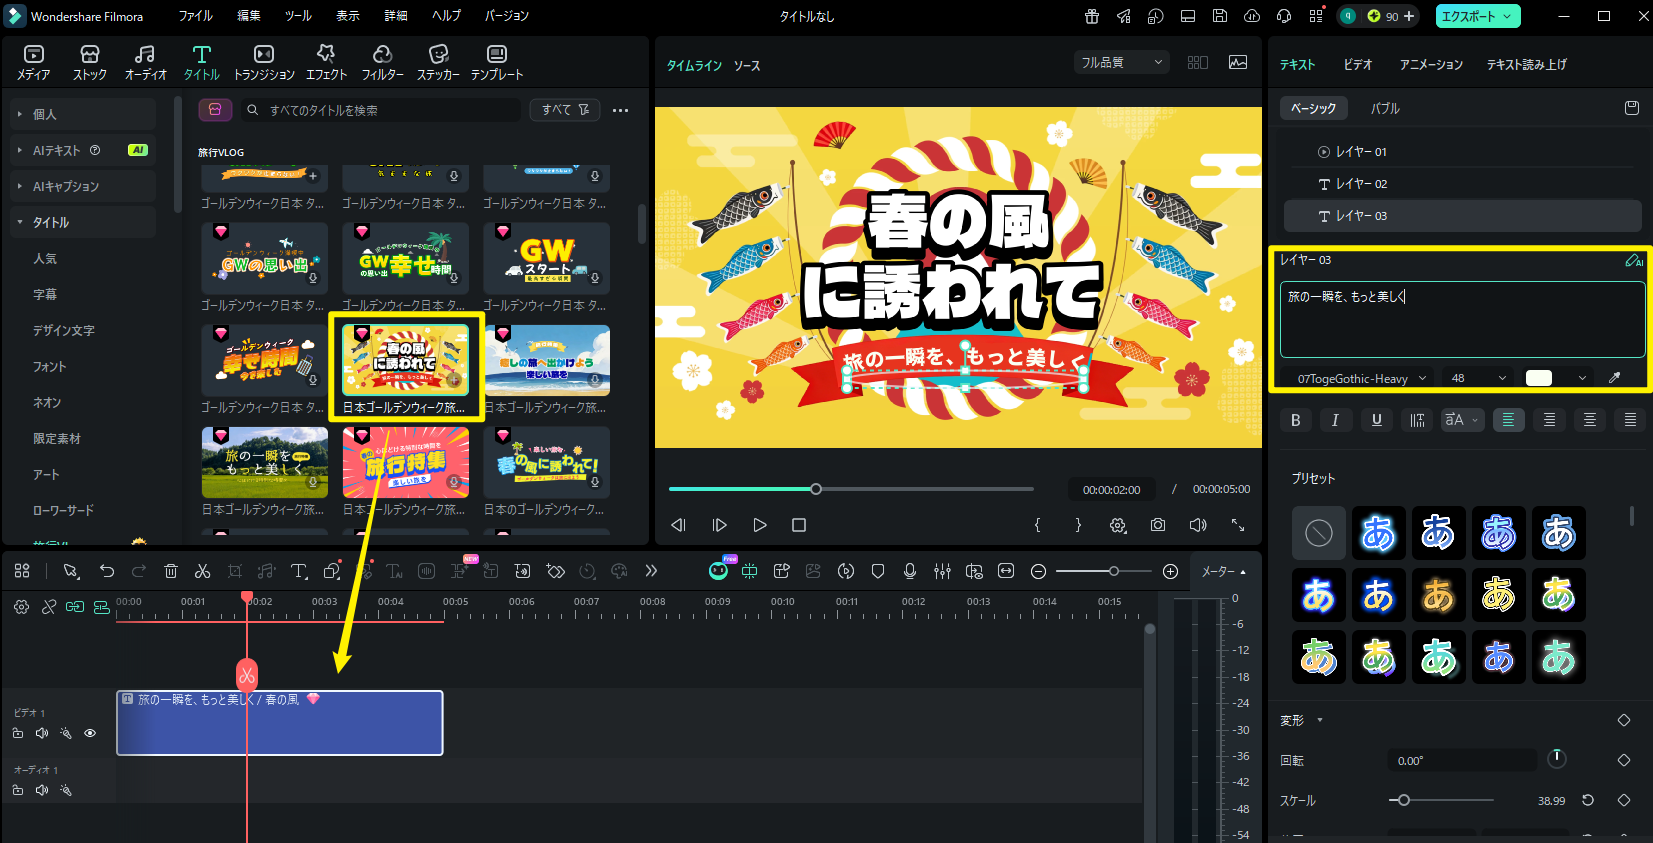Delete selected clip with trash icon
The image size is (1653, 843).
tap(171, 571)
